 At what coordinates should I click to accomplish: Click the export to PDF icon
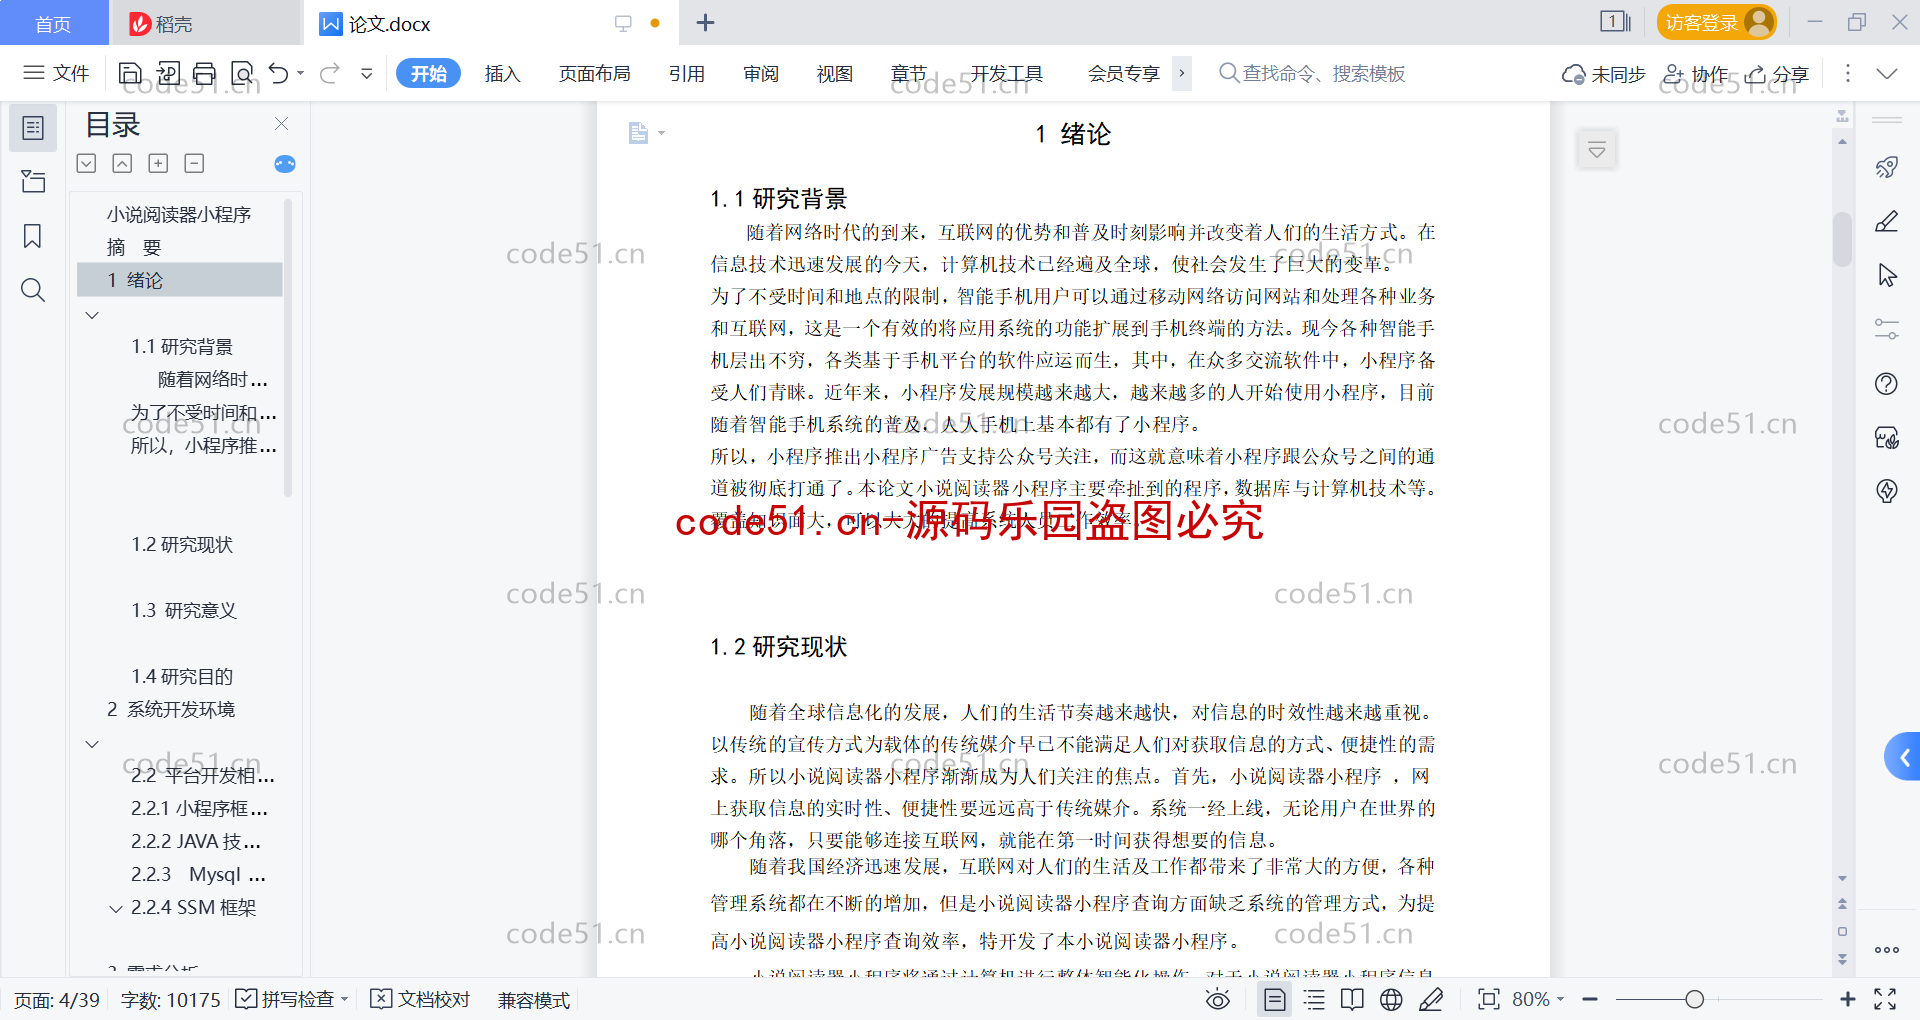coord(168,73)
